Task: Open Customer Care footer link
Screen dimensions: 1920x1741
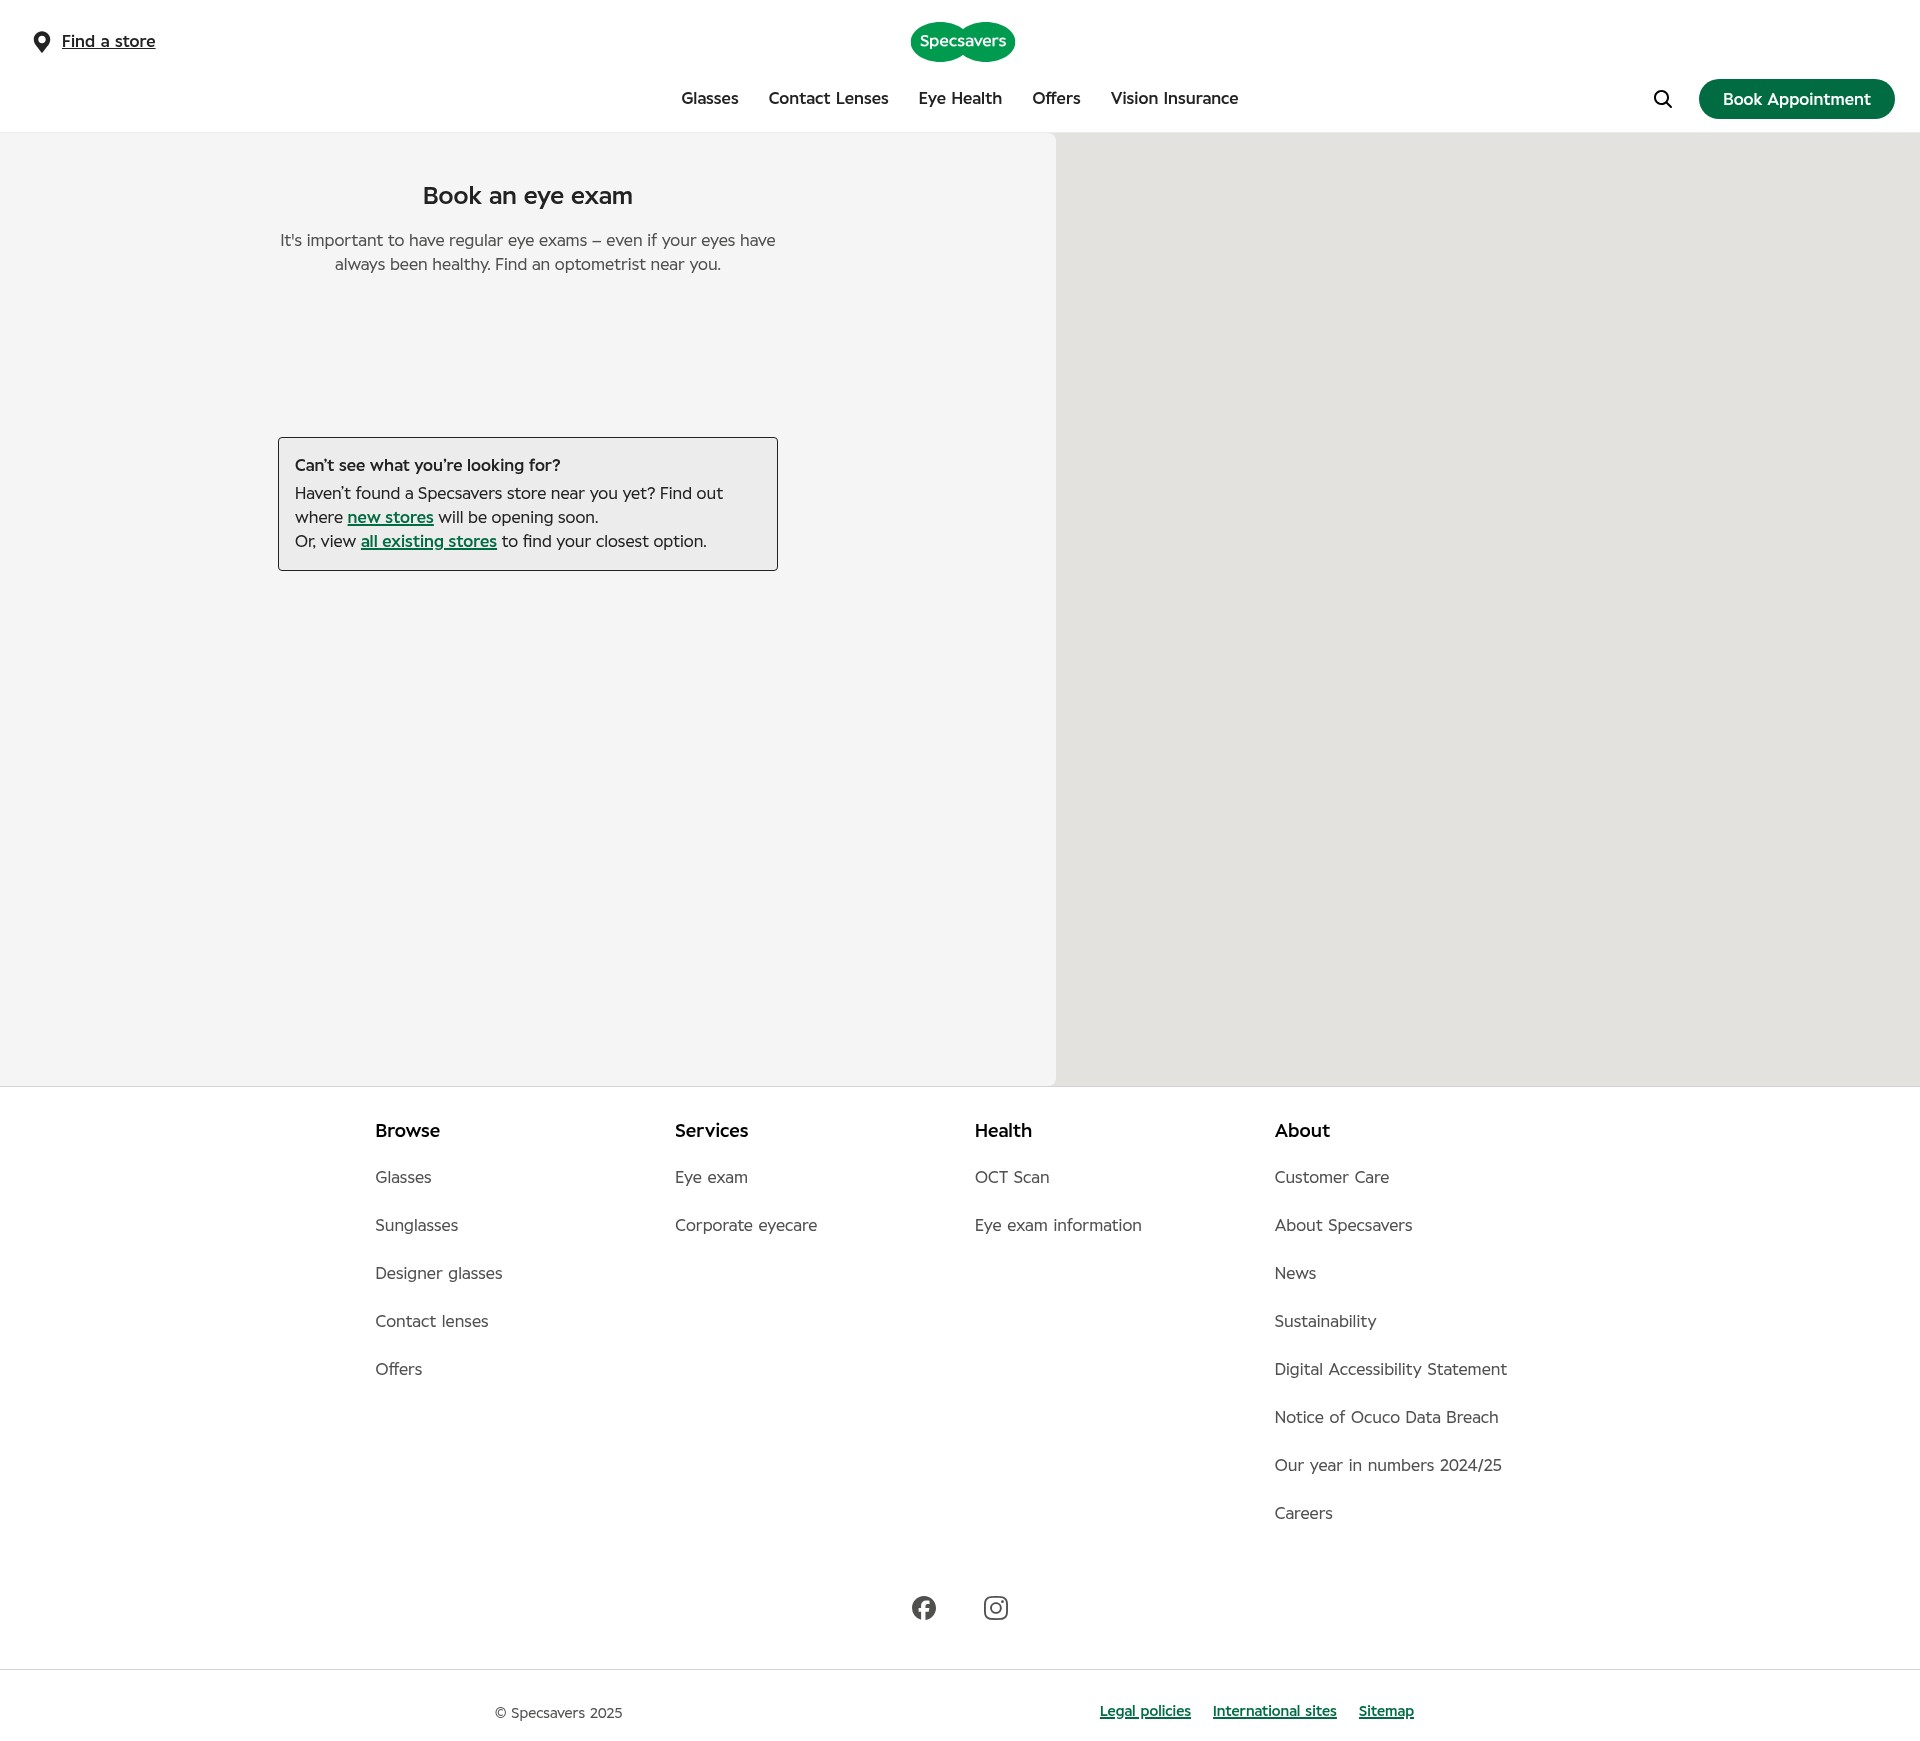Action: pyautogui.click(x=1332, y=1177)
